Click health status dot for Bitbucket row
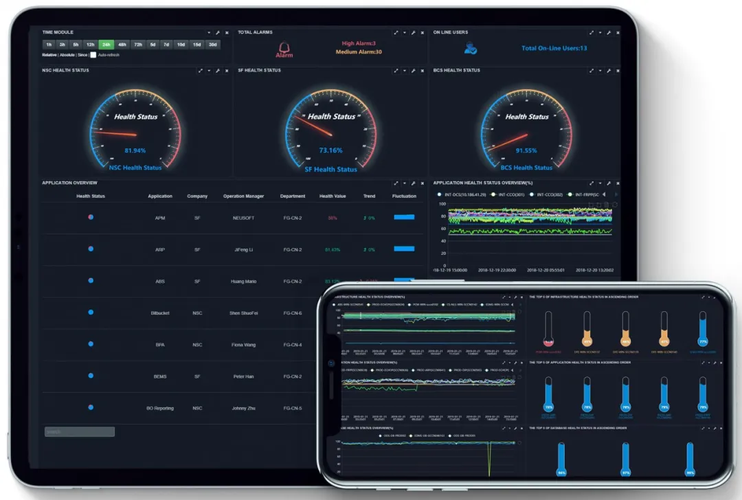Image resolution: width=742 pixels, height=500 pixels. point(90,312)
